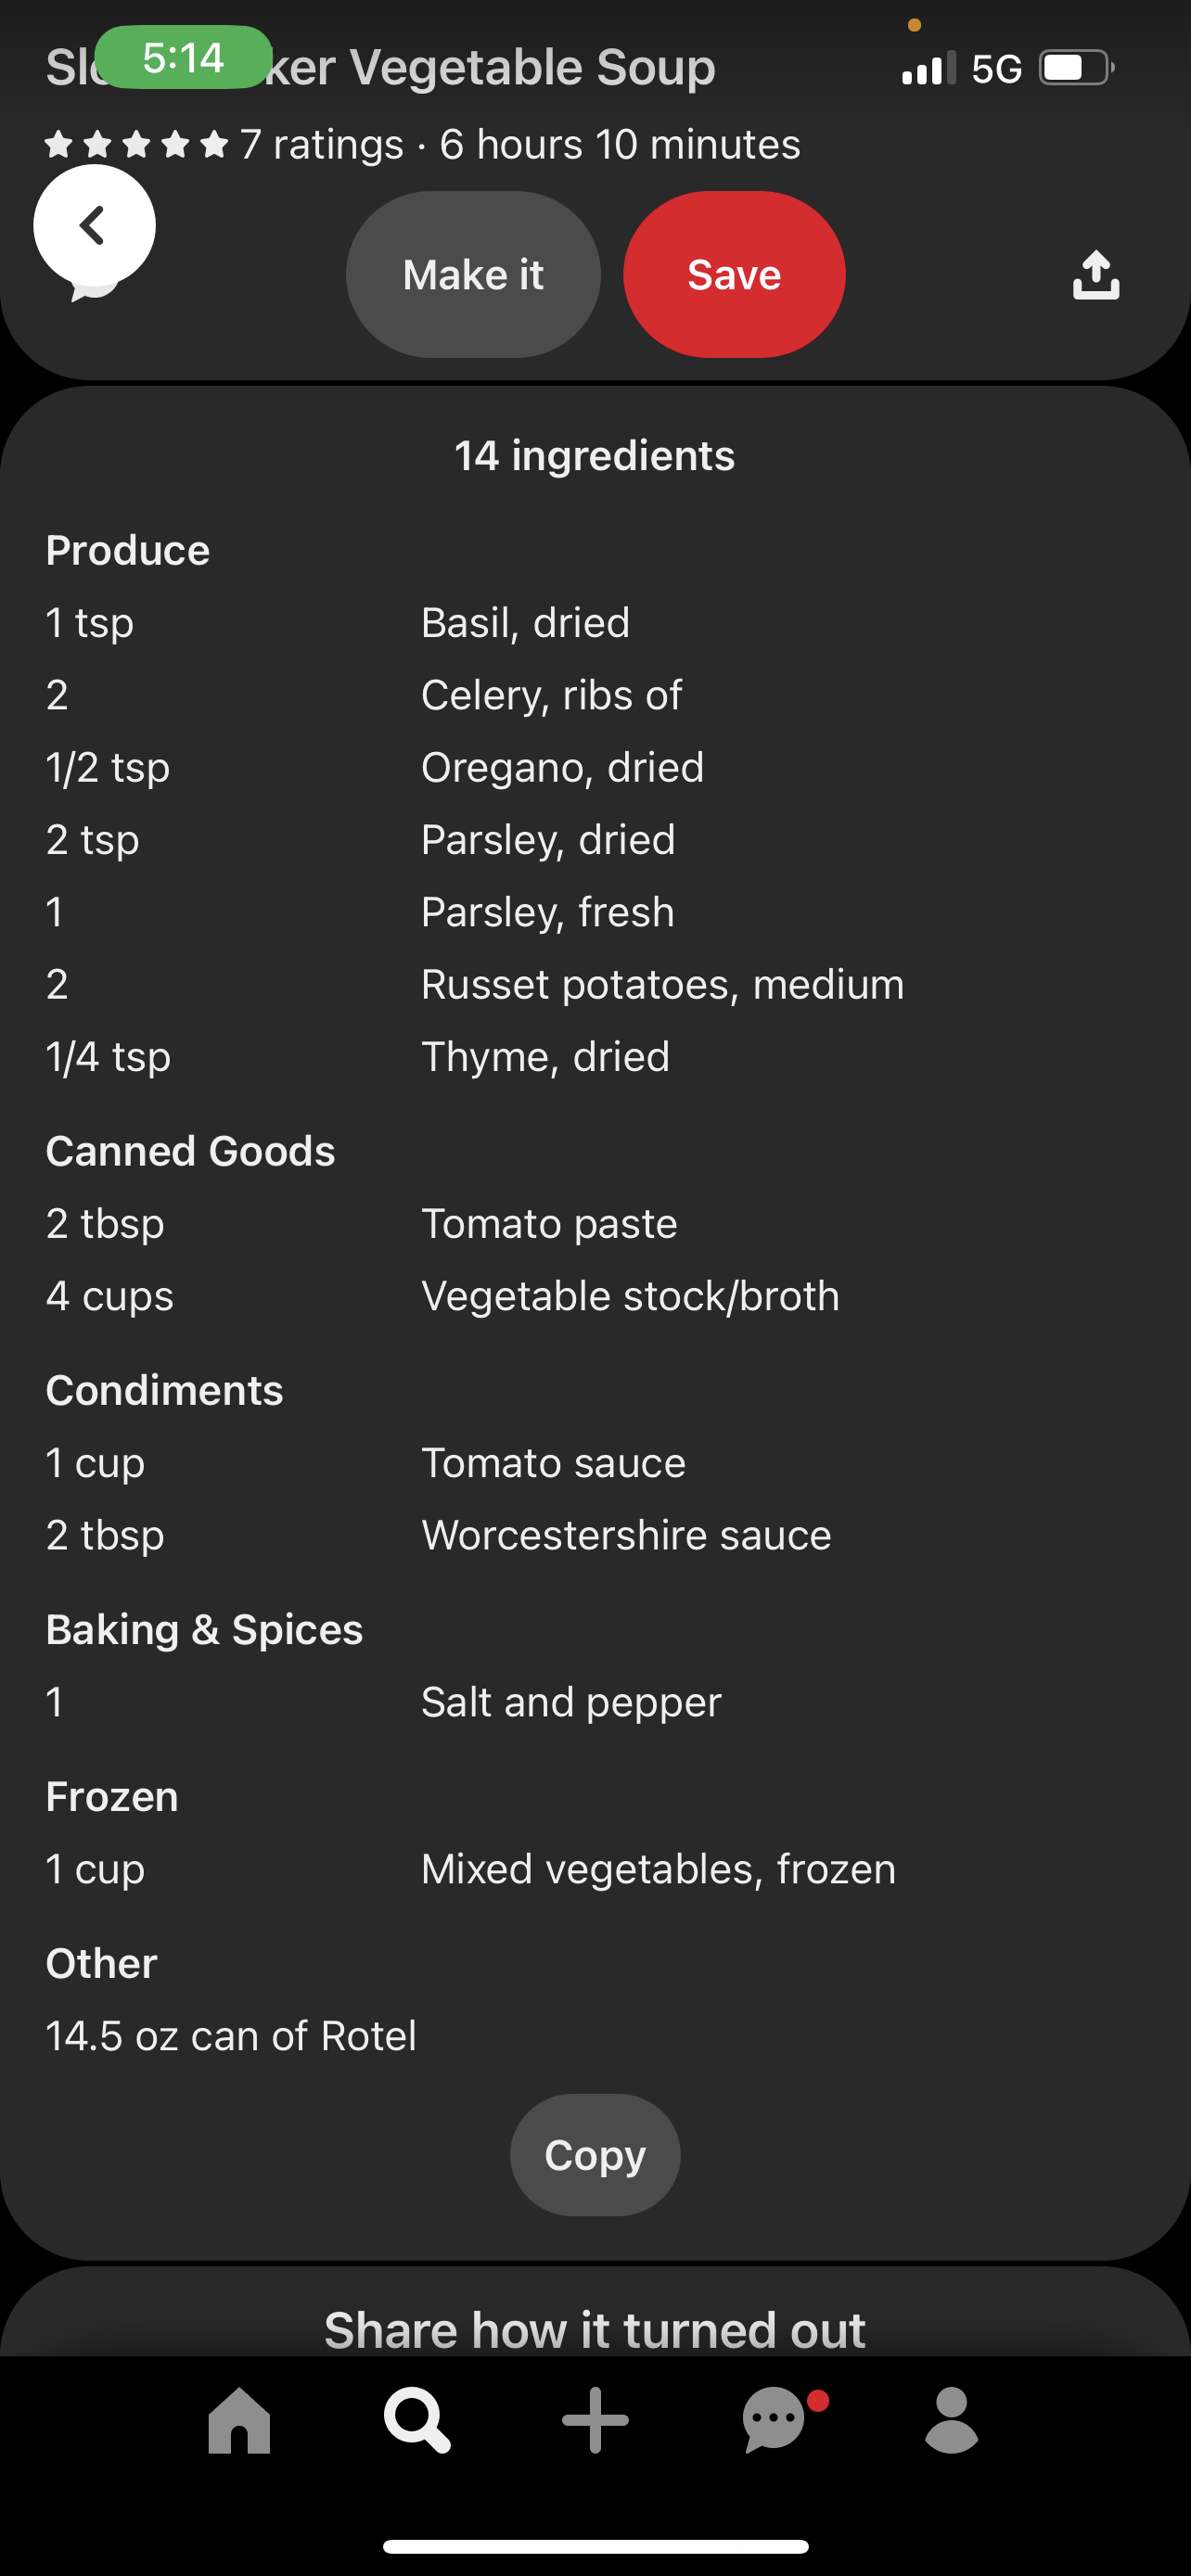This screenshot has height=2576, width=1191.
Task: Tap the back arrow button
Action: [x=94, y=226]
